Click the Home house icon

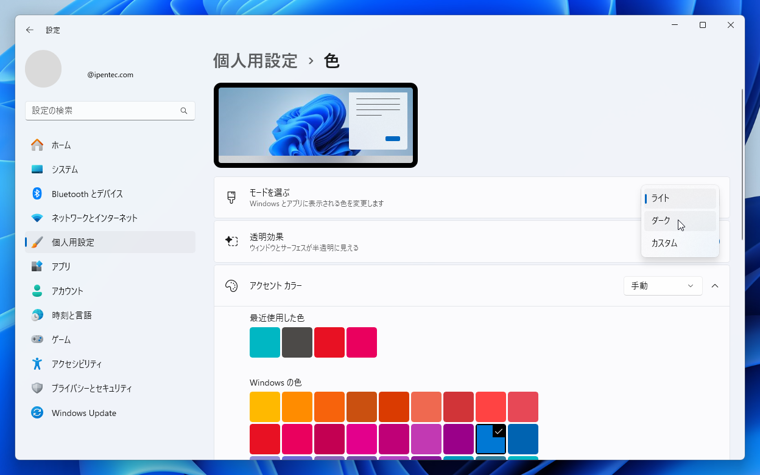(37, 145)
